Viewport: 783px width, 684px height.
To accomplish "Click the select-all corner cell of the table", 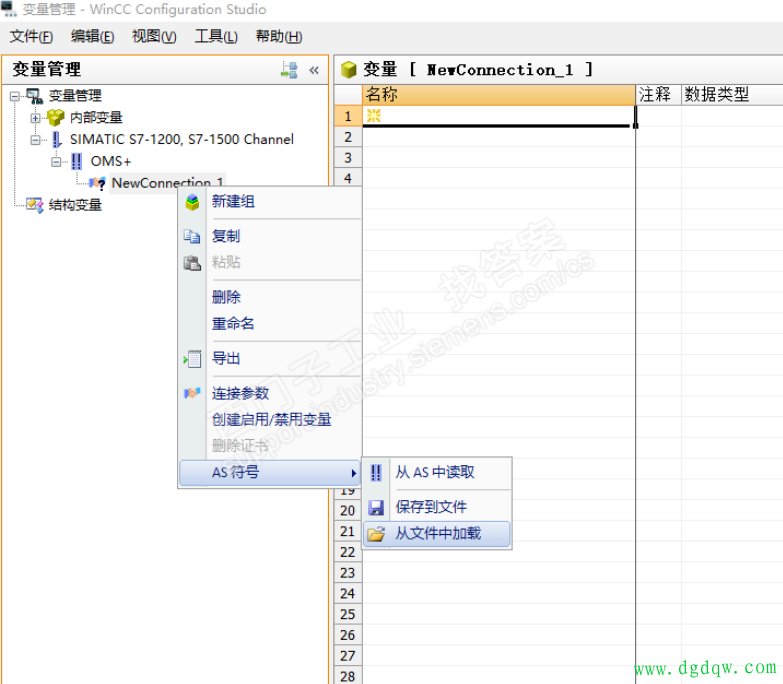I will [348, 95].
